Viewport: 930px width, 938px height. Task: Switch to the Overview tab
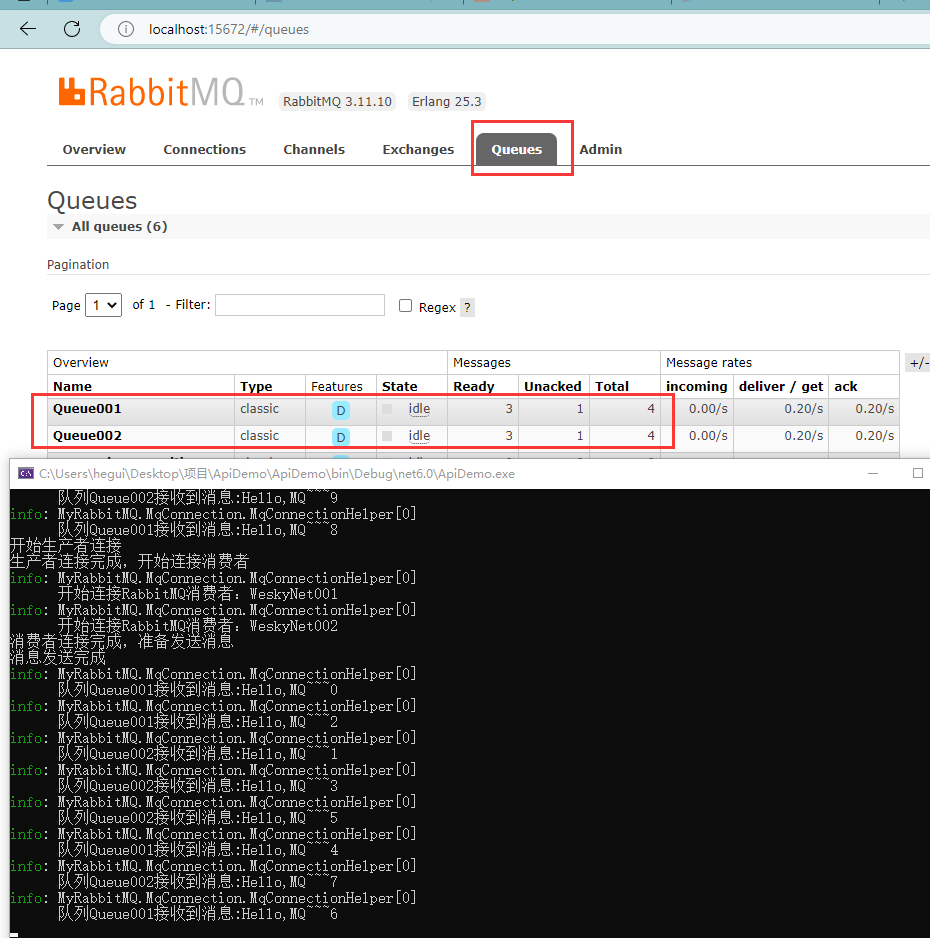[x=94, y=150]
